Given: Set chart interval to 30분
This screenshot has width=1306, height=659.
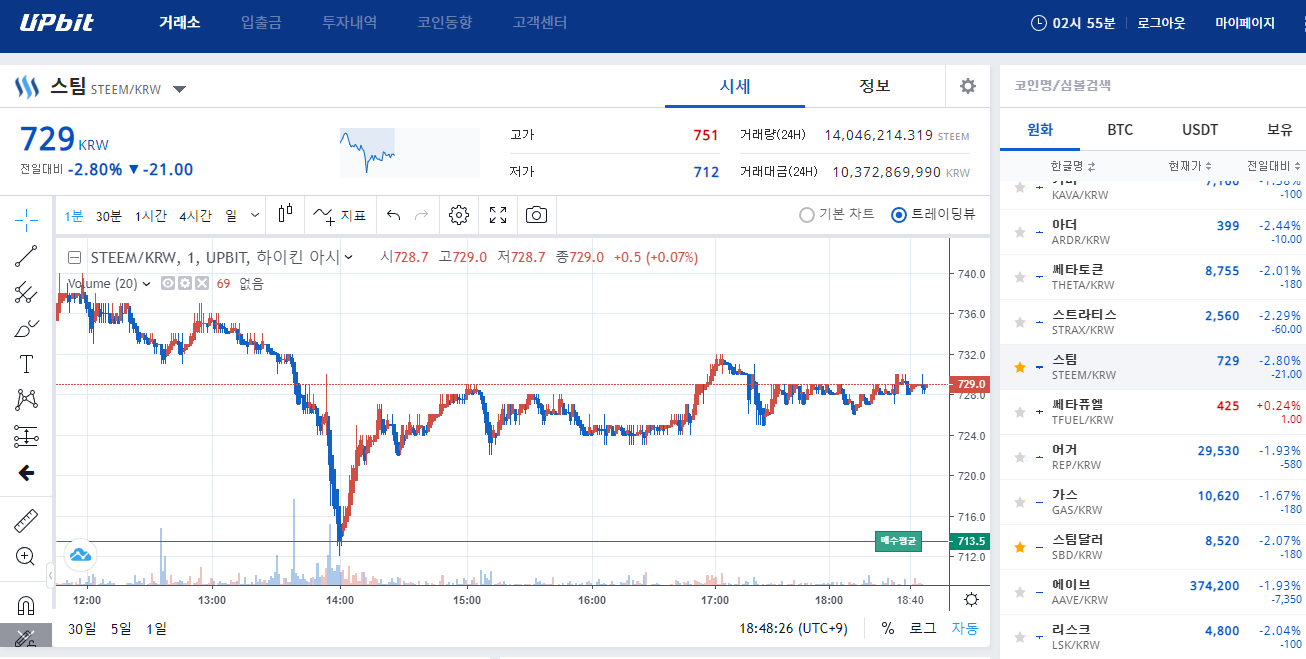Looking at the screenshot, I should 109,215.
